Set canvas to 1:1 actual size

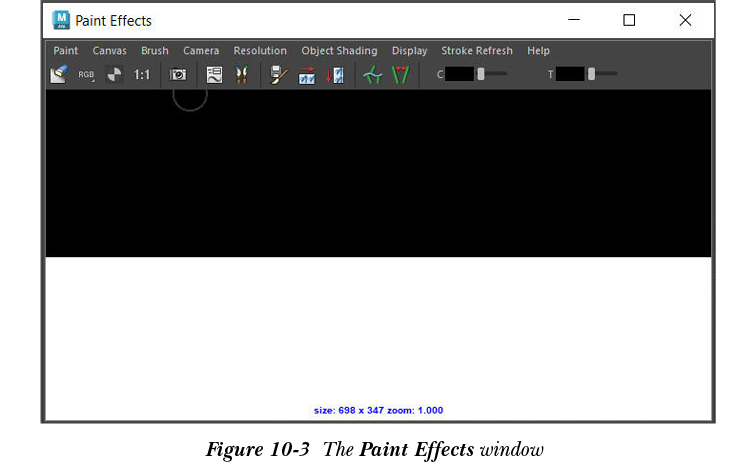tap(142, 74)
